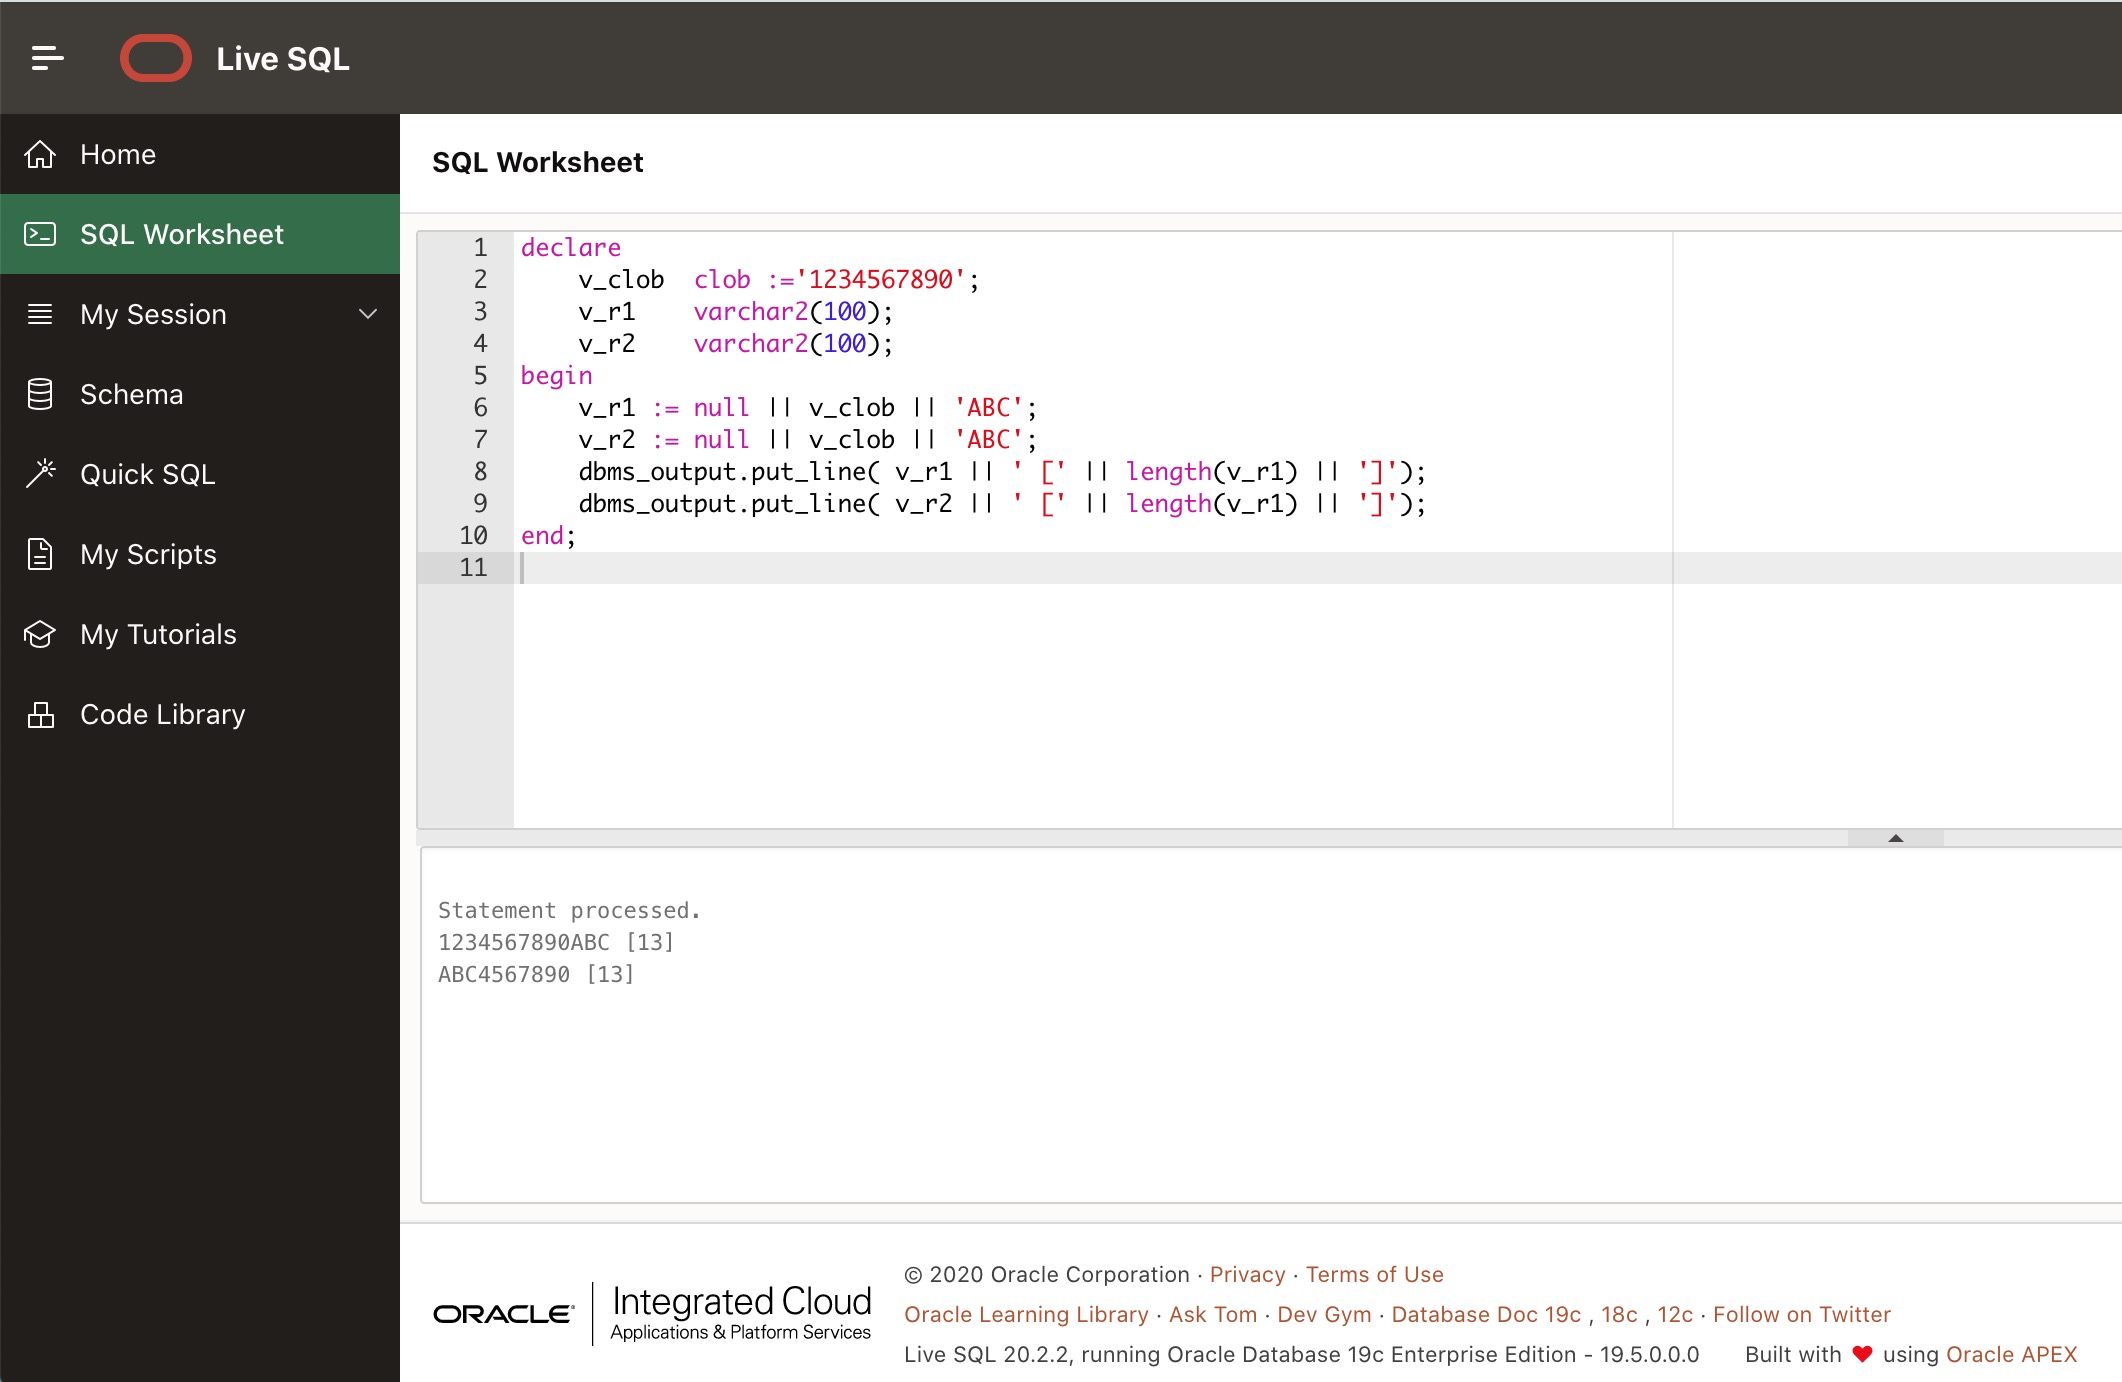Click the Privacy policy link

pyautogui.click(x=1247, y=1274)
